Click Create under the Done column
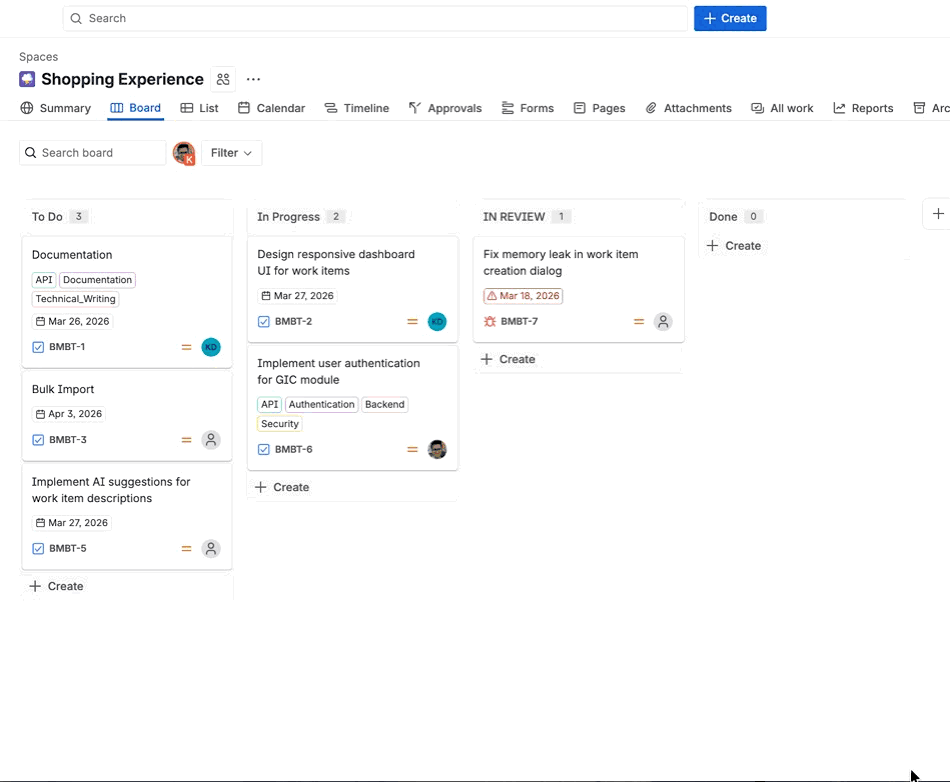Screen dimensions: 950x782 pos(734,246)
